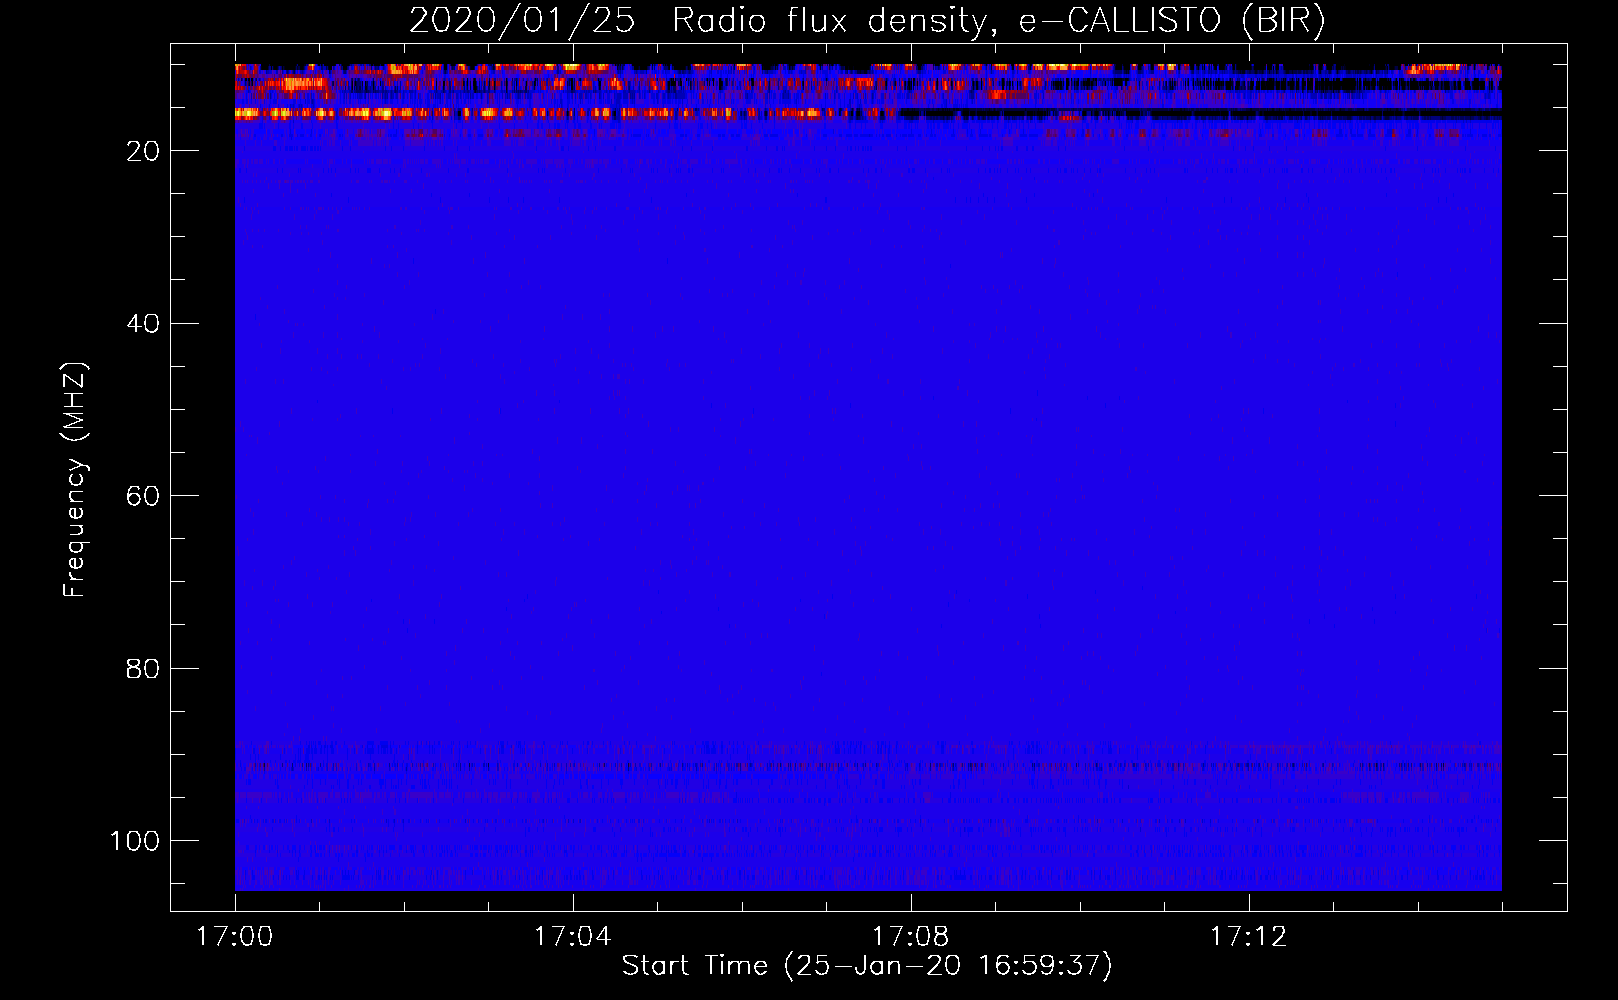Click the '17:08' time tick label
This screenshot has height=1000, width=1618.
(x=910, y=937)
